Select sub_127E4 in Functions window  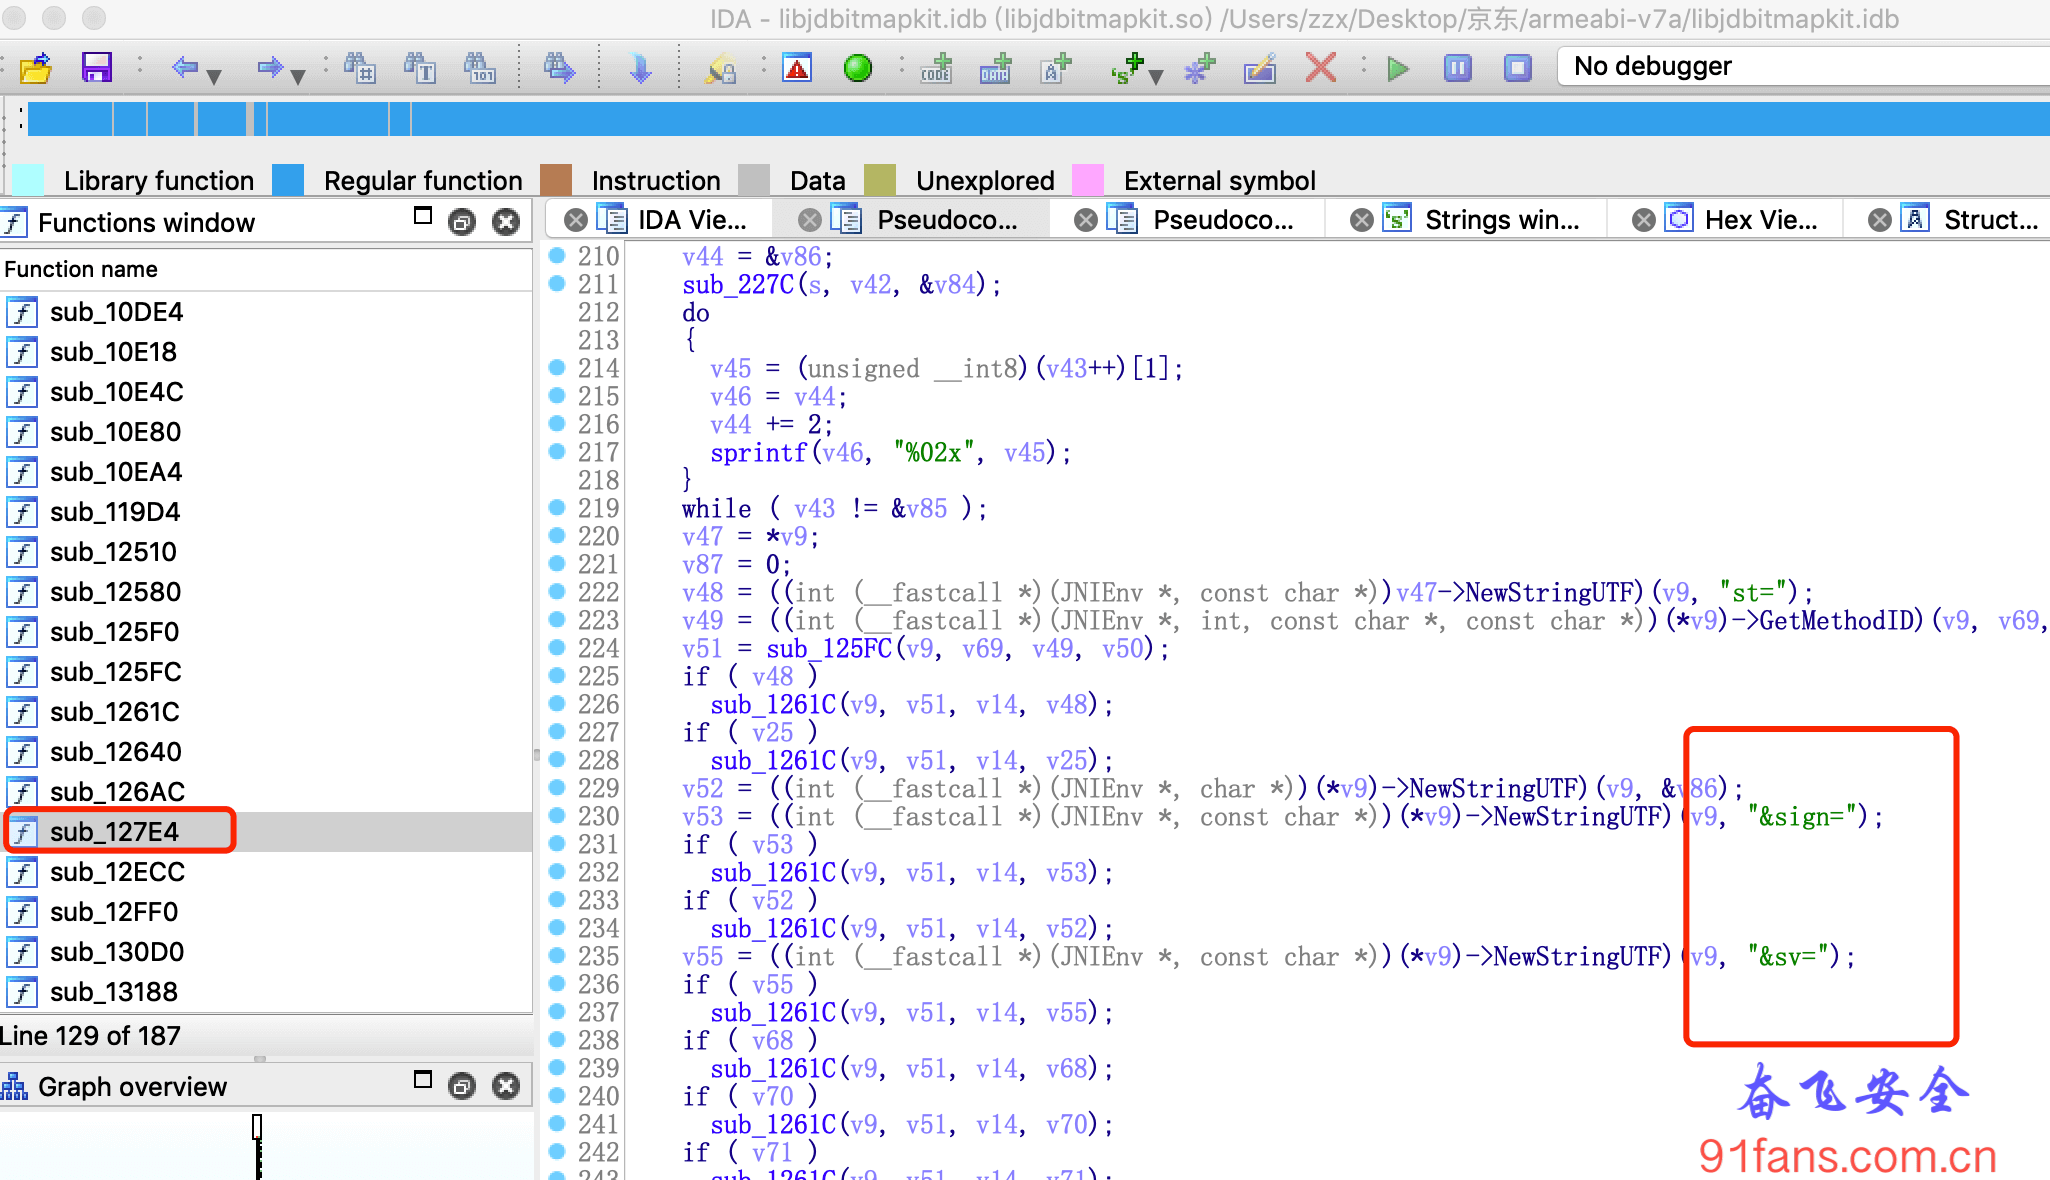(x=117, y=832)
